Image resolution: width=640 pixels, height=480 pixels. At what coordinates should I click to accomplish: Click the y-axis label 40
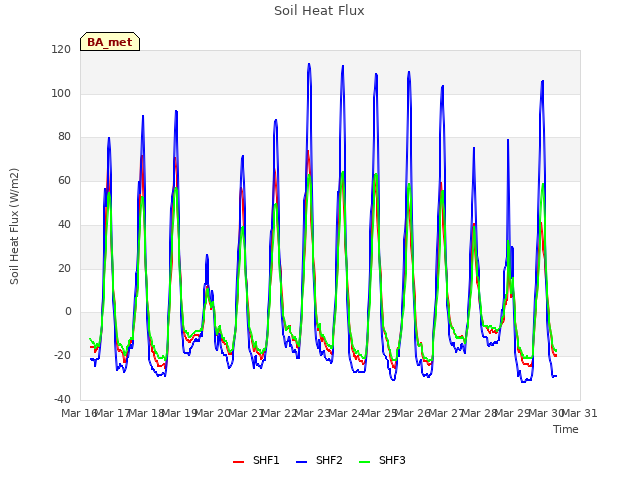tap(64, 224)
